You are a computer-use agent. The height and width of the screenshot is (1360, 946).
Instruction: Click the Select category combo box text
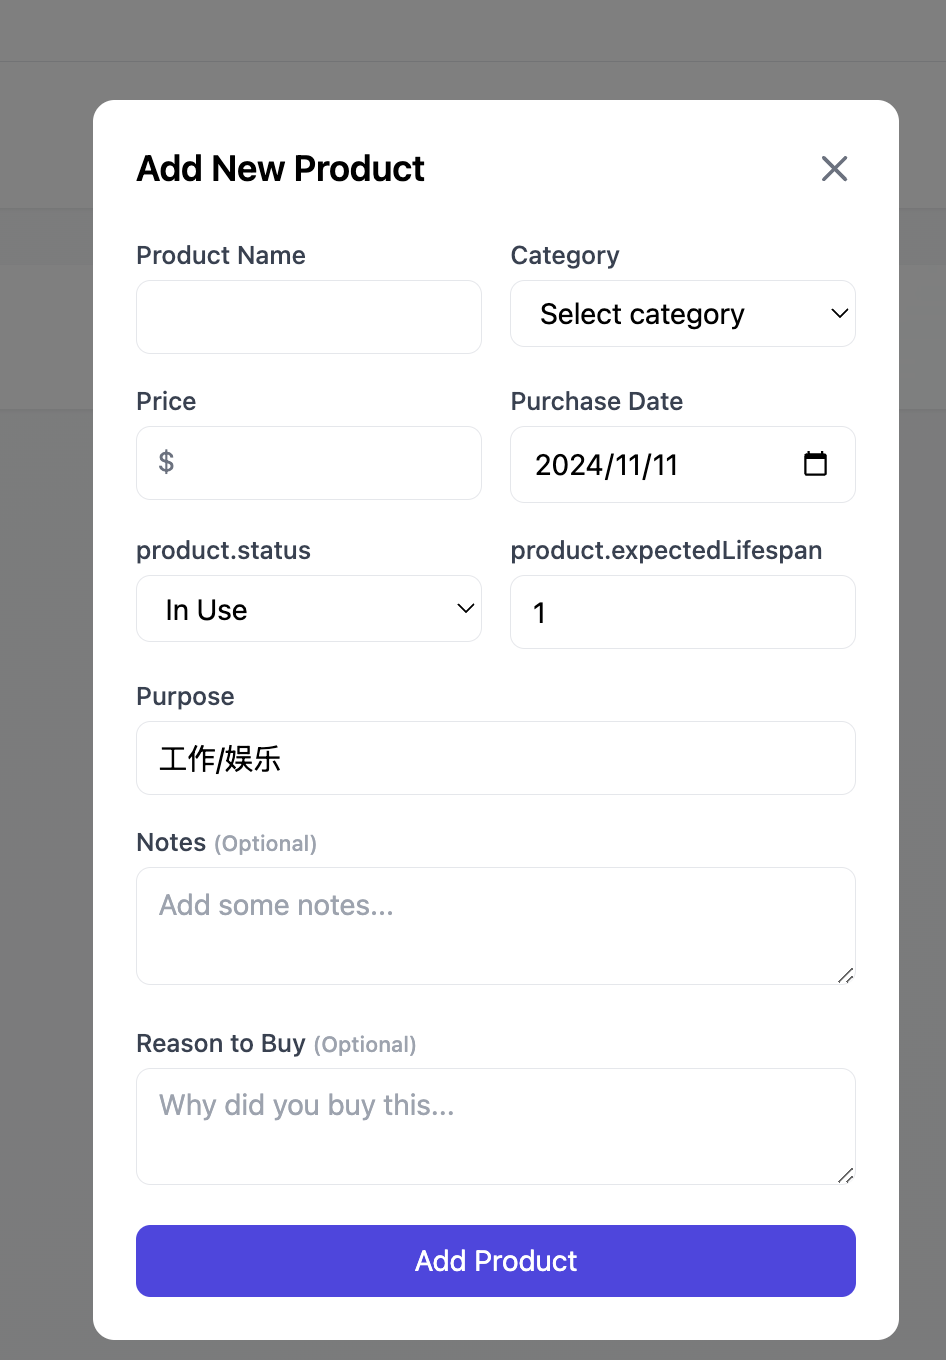pos(642,314)
